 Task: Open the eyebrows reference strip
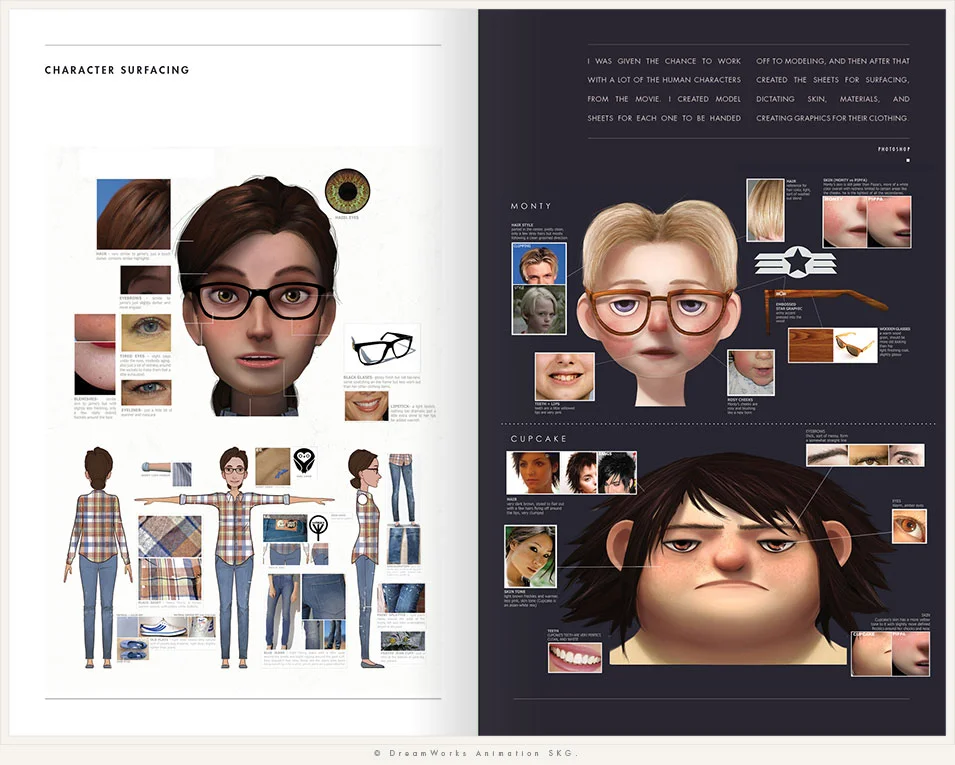click(865, 456)
